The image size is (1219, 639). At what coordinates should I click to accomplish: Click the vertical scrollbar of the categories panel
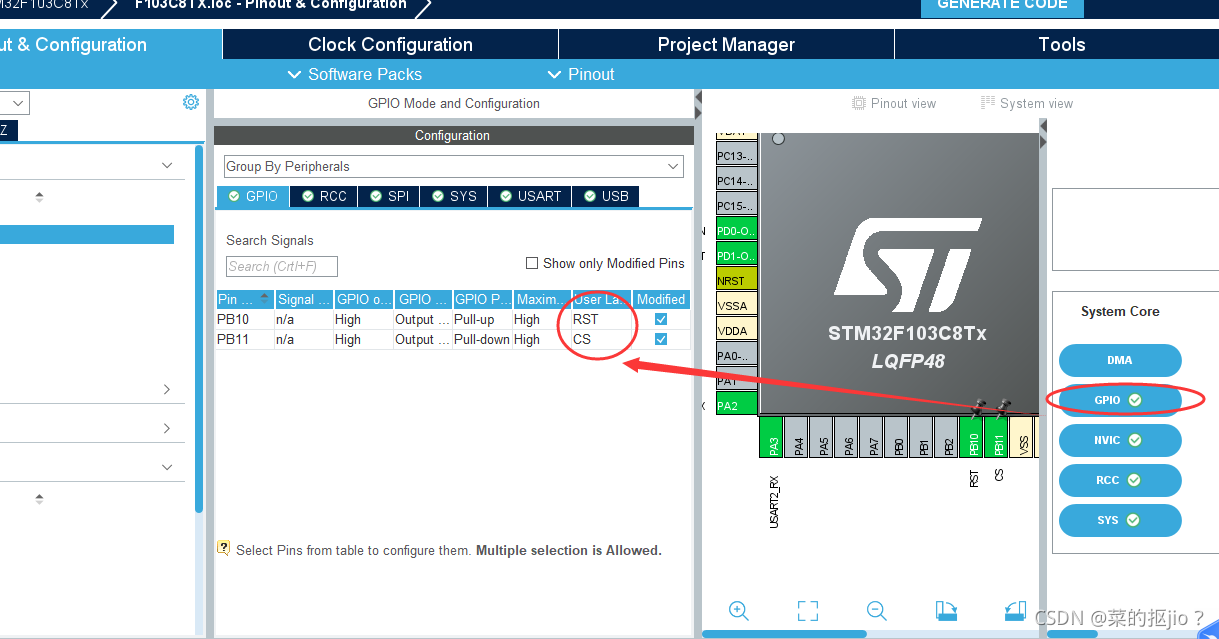(199, 330)
